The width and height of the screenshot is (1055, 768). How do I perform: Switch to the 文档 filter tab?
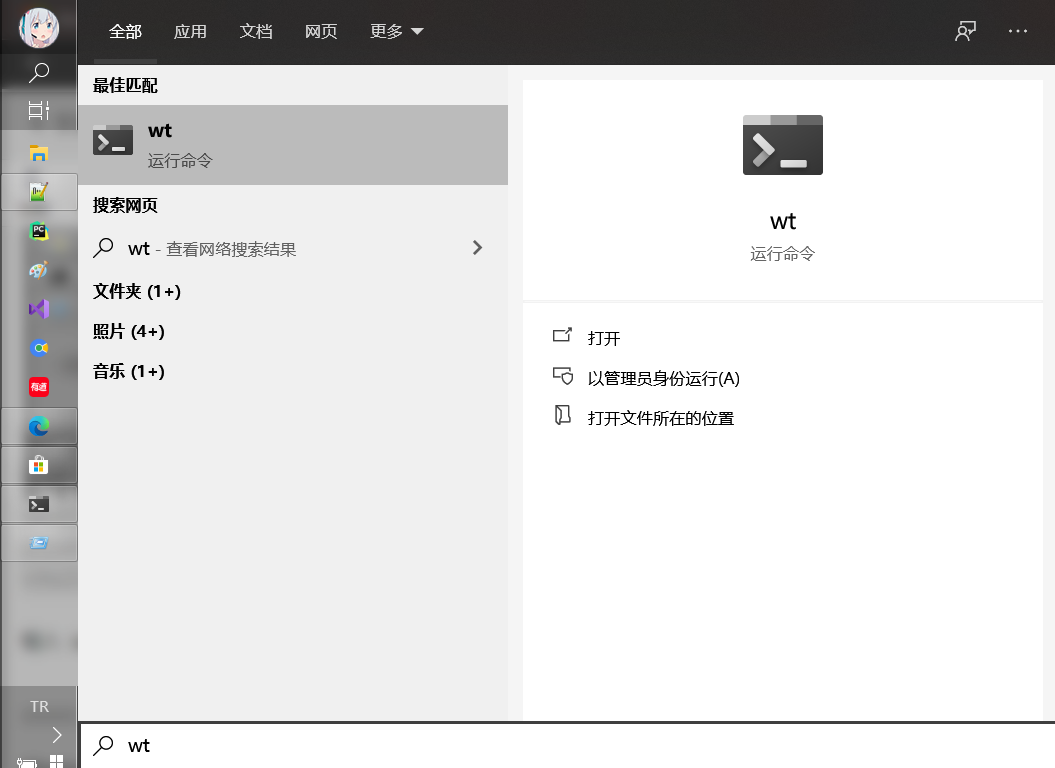click(x=256, y=31)
